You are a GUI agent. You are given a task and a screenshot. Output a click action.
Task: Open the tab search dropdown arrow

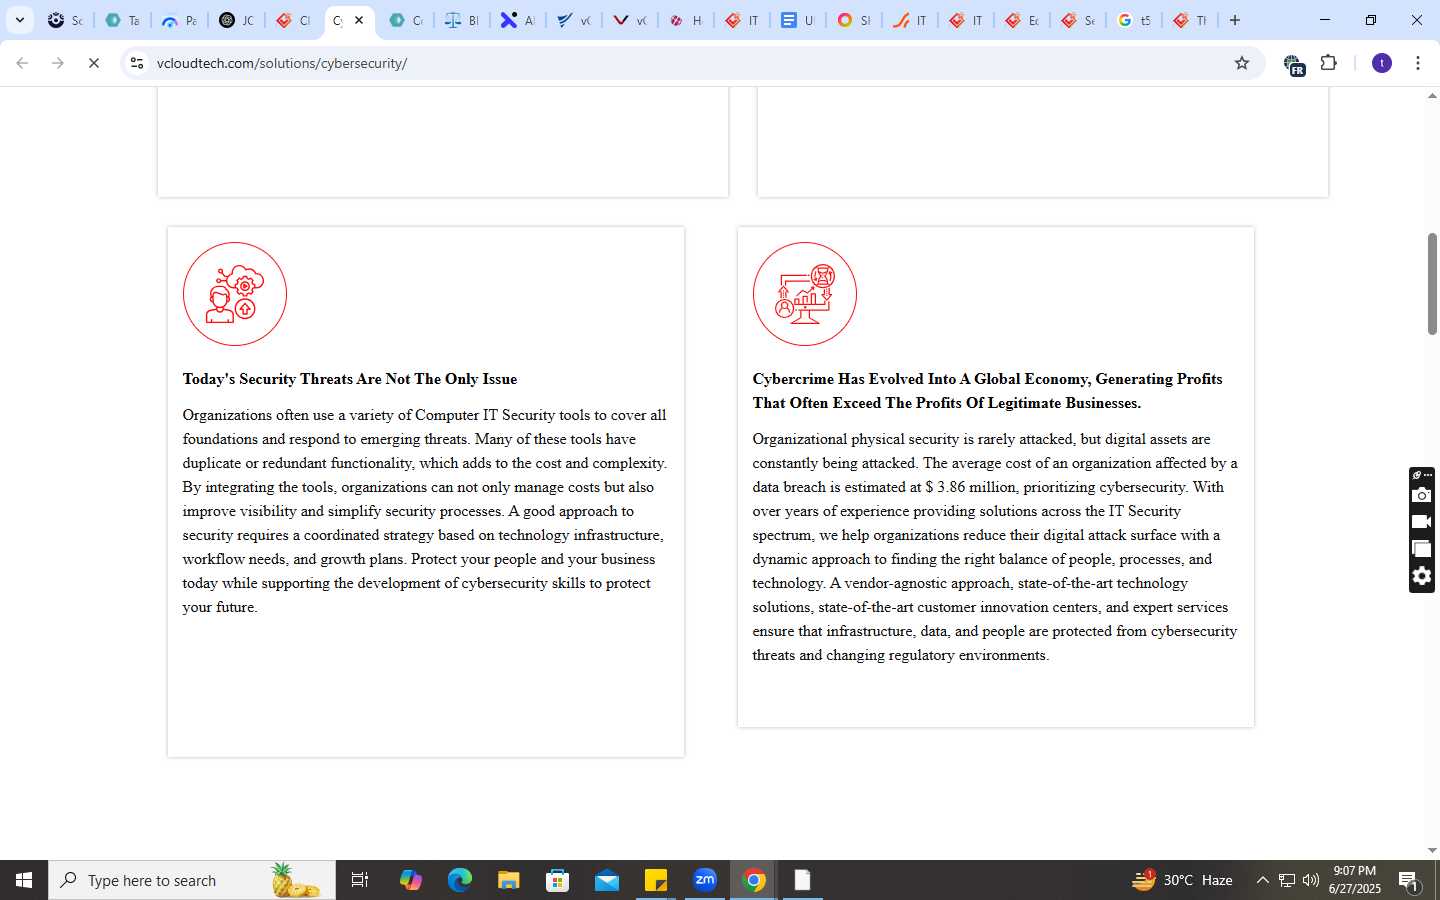19,20
